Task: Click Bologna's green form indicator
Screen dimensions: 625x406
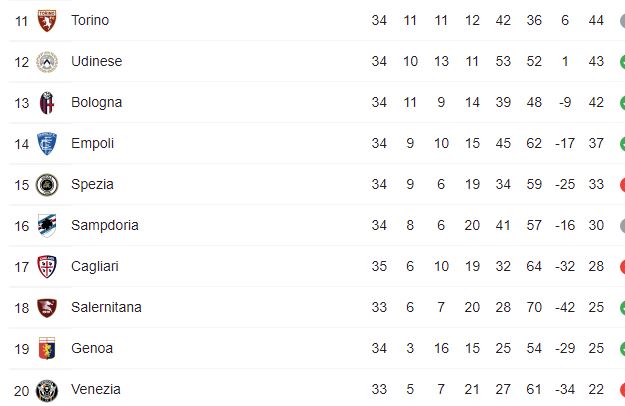Action: tap(621, 102)
